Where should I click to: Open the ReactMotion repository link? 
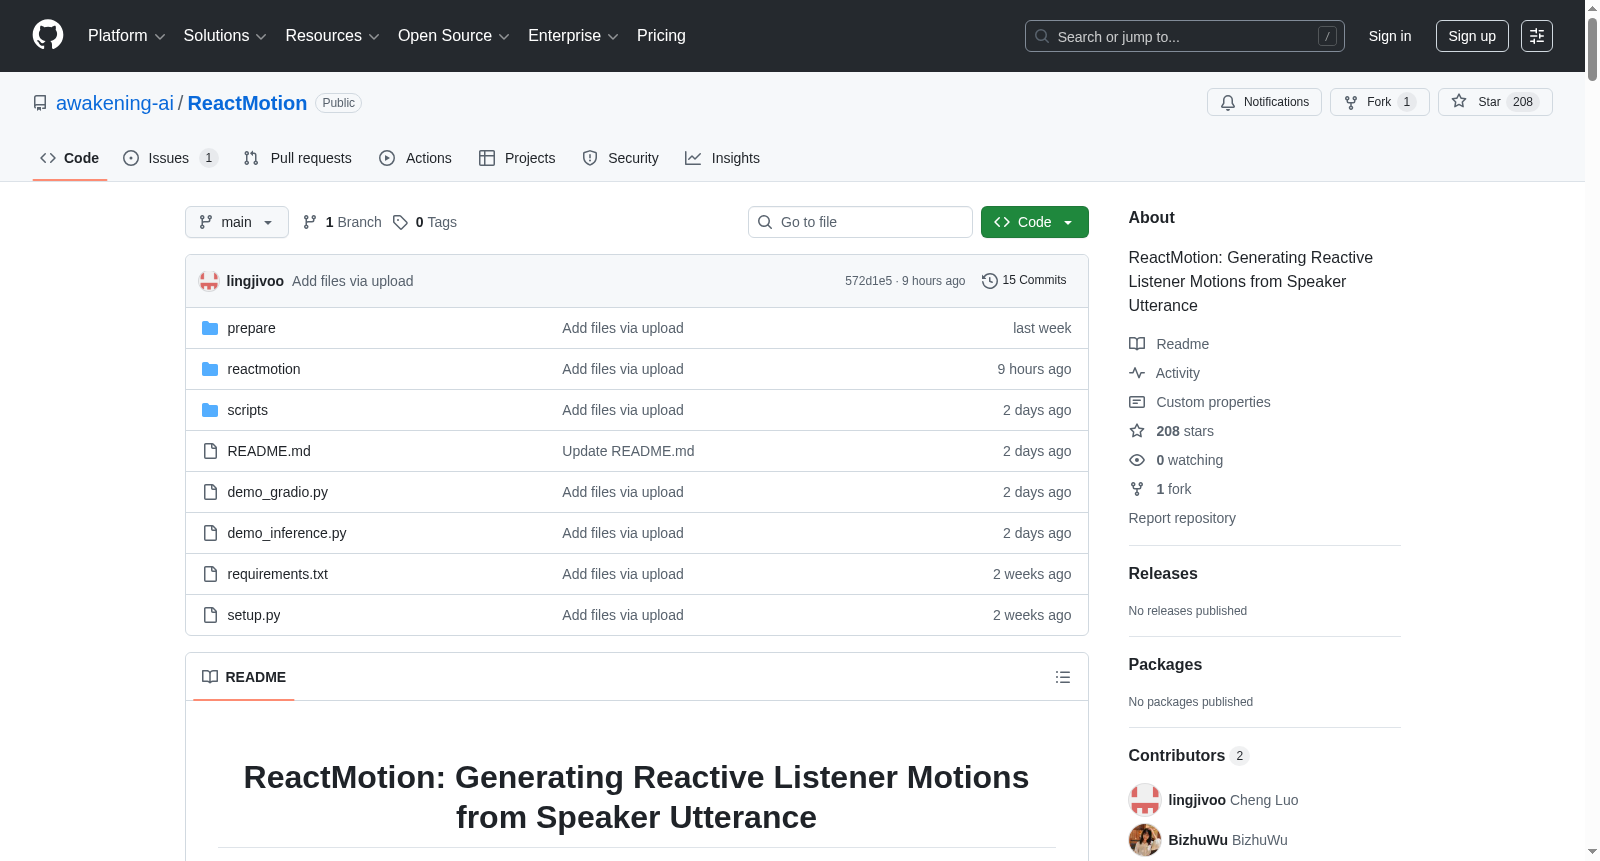(247, 103)
